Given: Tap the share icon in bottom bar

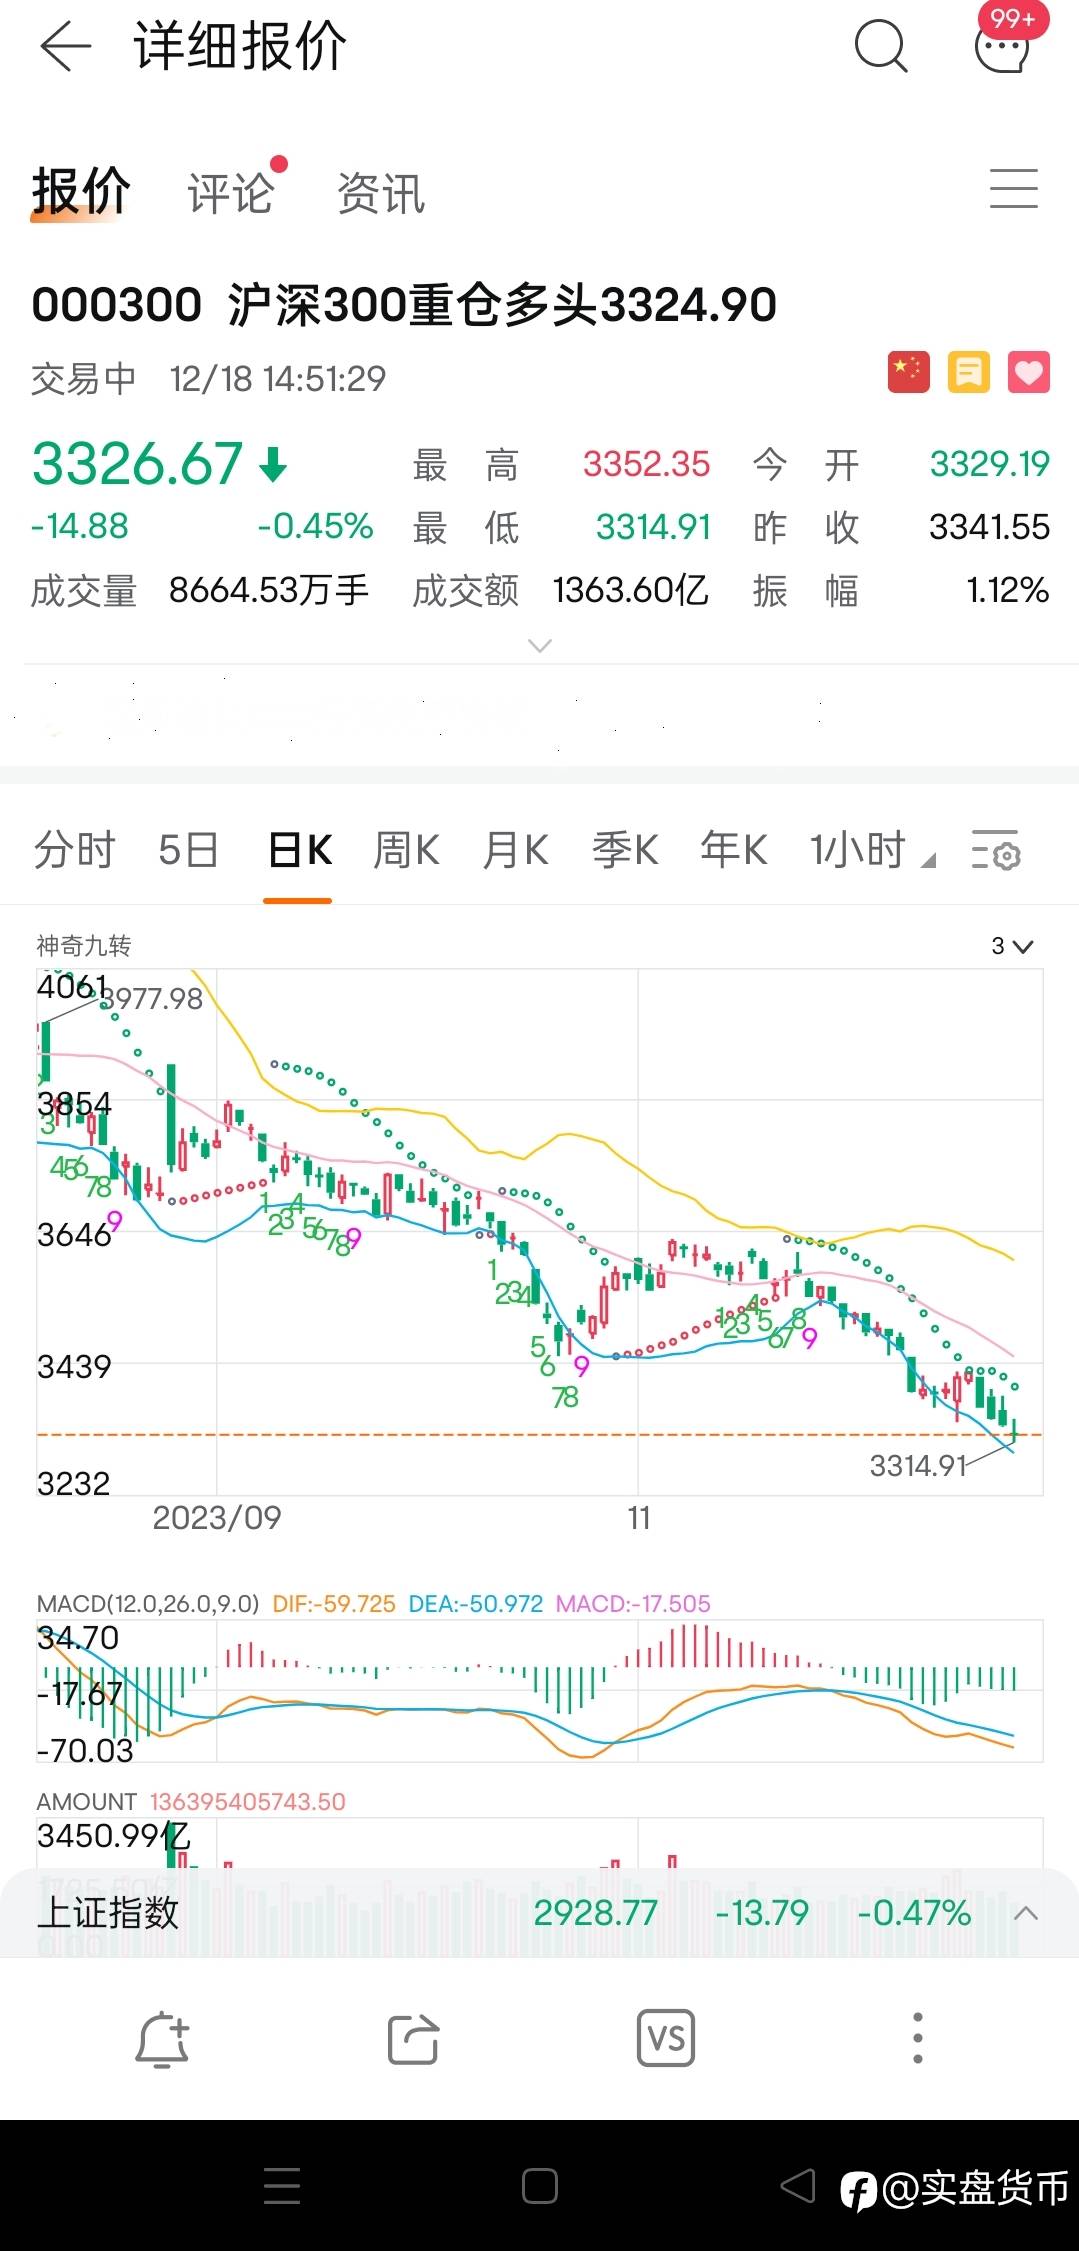Looking at the screenshot, I should (x=414, y=2038).
